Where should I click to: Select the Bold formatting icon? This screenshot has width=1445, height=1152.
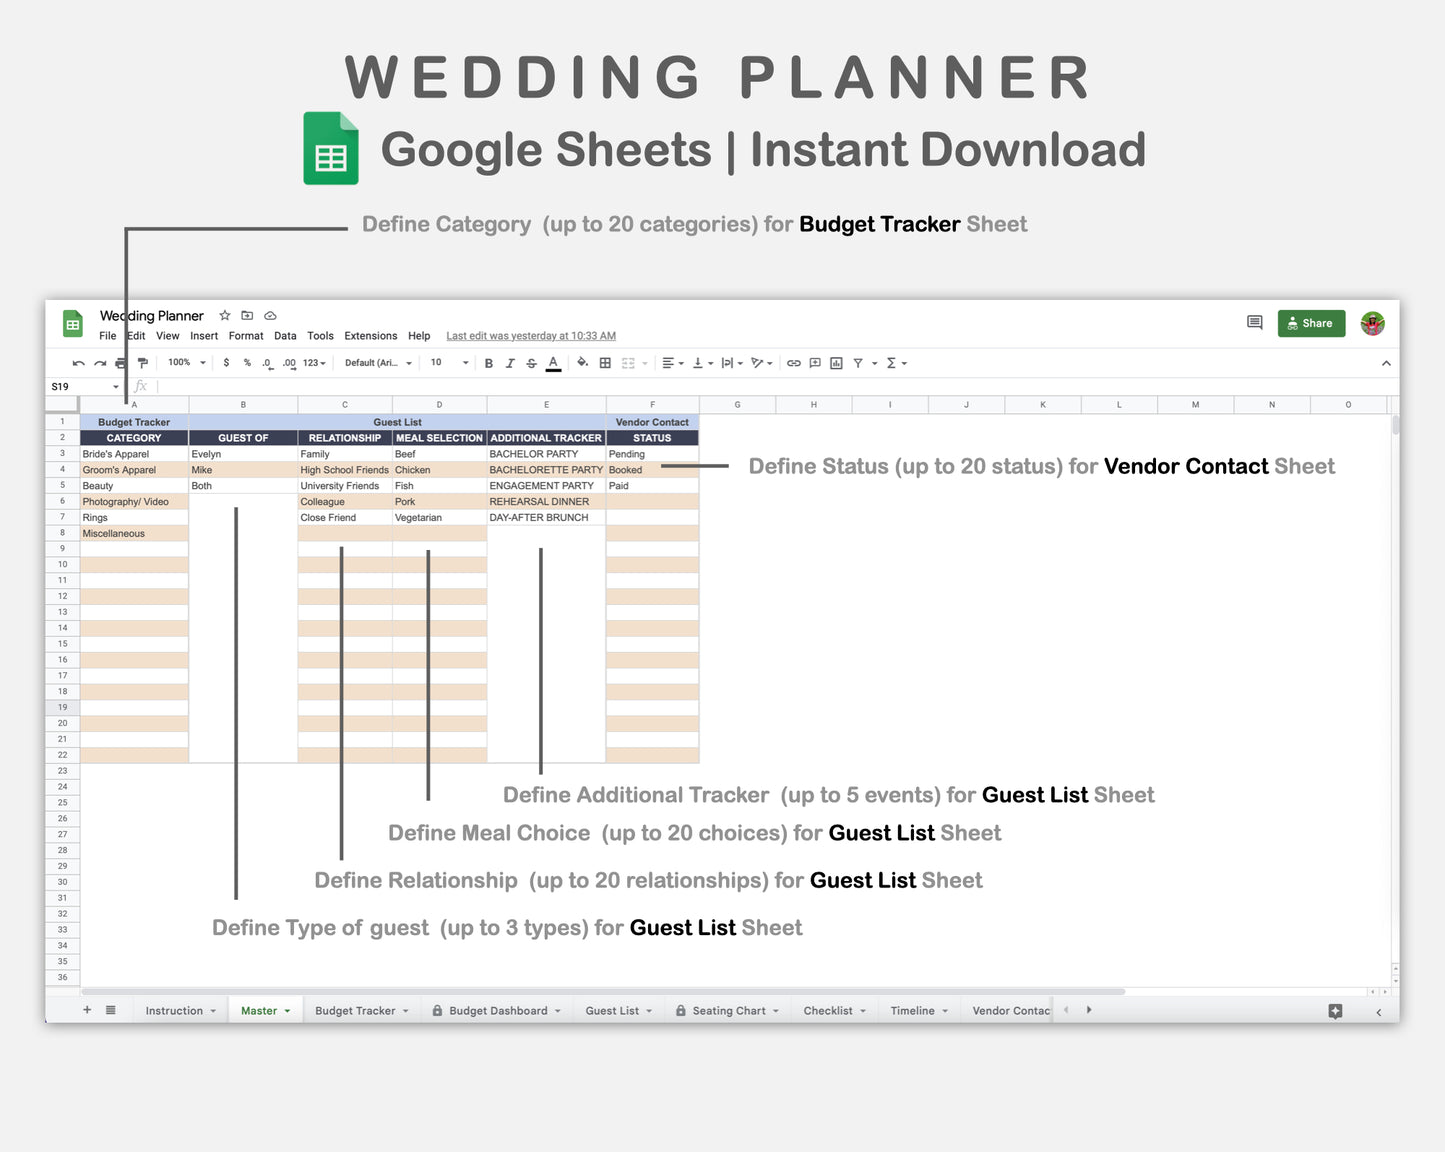(x=488, y=363)
